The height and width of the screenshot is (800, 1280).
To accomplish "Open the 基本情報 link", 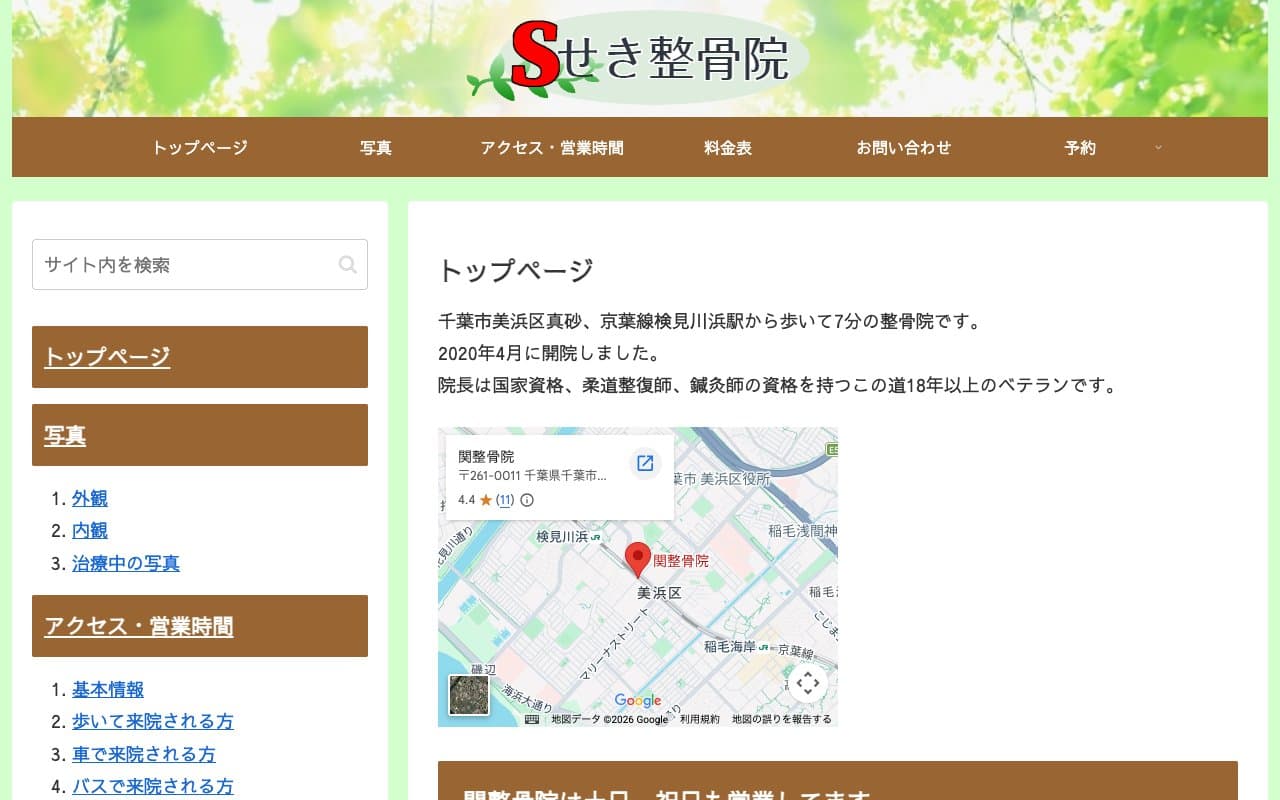I will pyautogui.click(x=107, y=689).
